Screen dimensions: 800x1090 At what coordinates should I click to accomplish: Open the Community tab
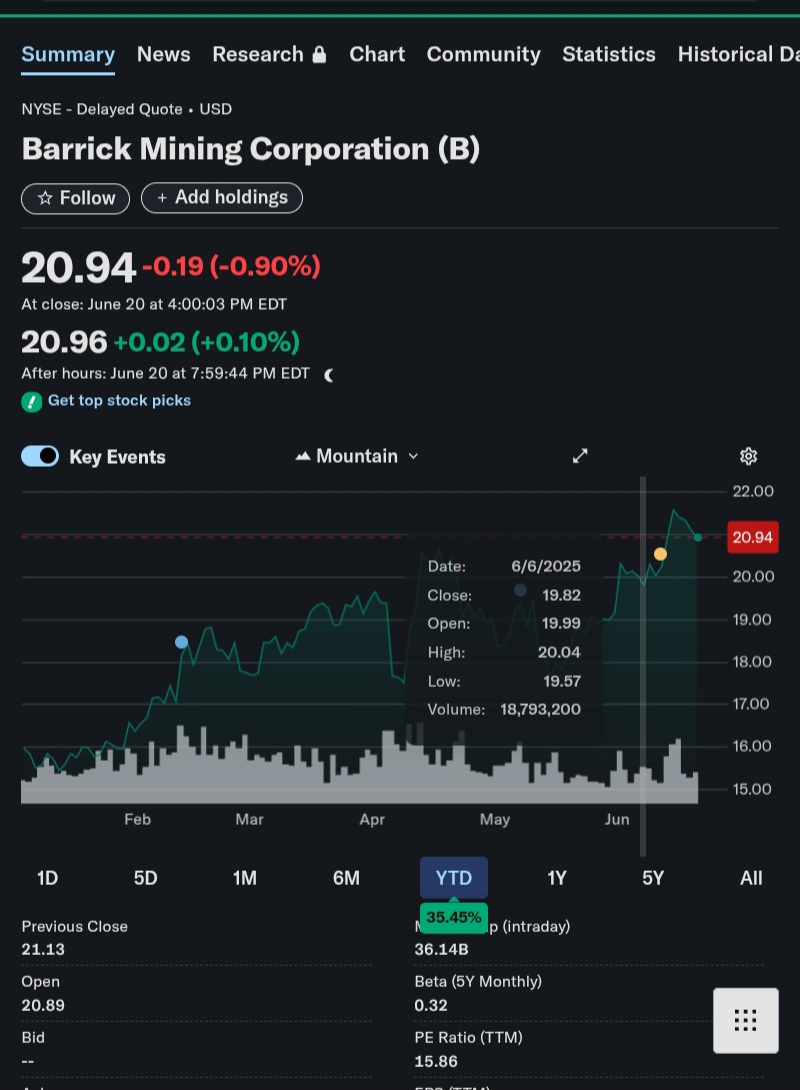[x=483, y=54]
